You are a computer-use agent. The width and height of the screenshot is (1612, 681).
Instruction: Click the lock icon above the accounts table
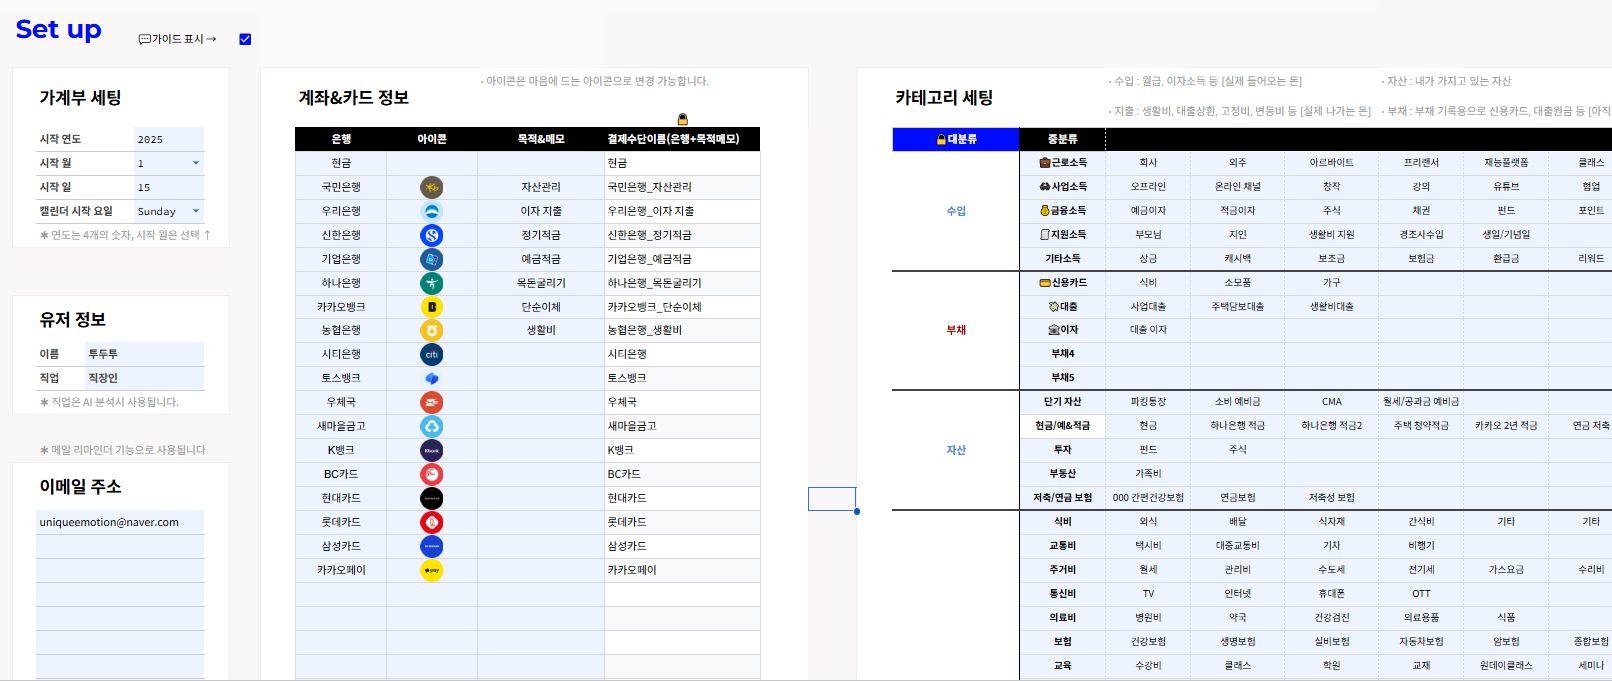(683, 119)
